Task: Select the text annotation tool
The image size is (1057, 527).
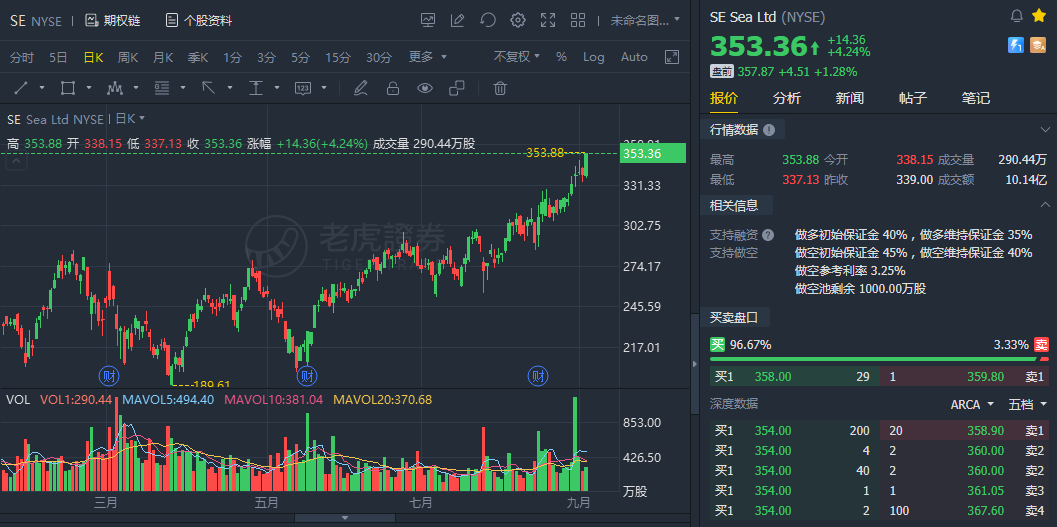Action: click(x=255, y=88)
